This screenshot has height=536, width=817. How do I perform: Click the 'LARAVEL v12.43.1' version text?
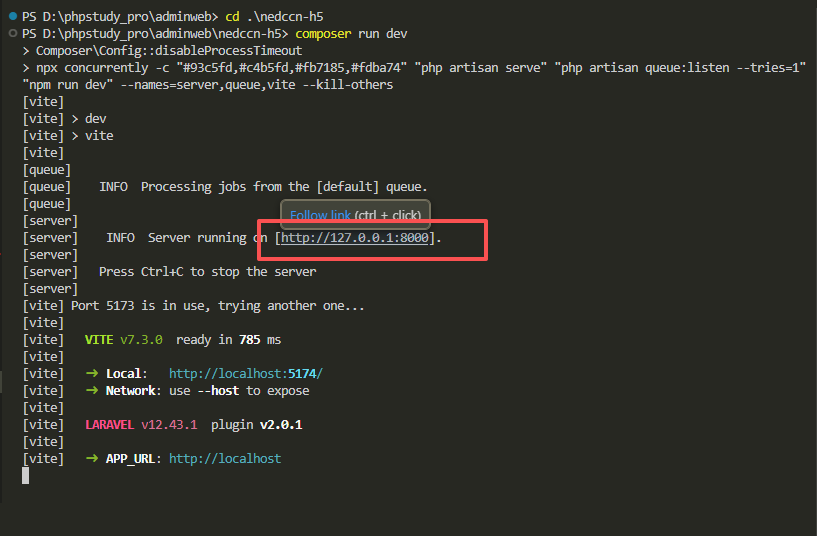pos(141,425)
